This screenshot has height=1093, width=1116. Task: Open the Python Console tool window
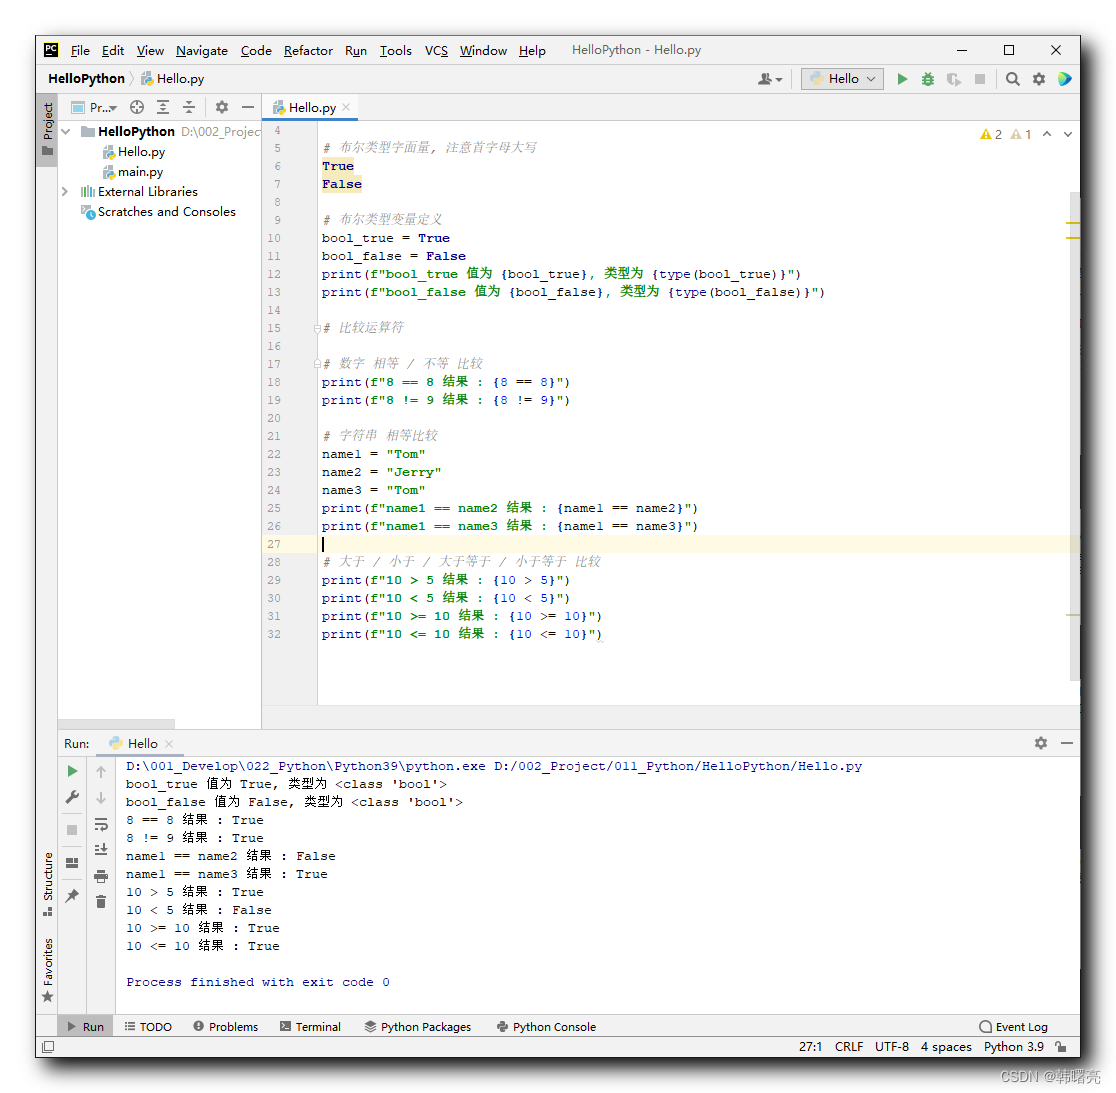pyautogui.click(x=546, y=1027)
